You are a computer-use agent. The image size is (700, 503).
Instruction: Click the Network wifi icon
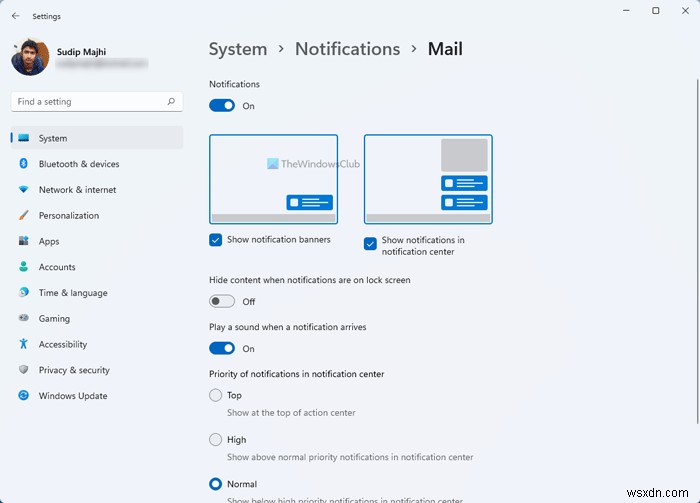[x=24, y=189]
